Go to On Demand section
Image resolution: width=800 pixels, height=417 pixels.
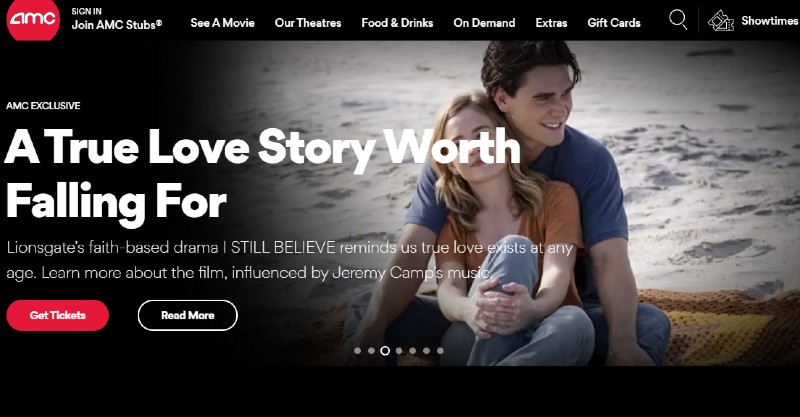(x=484, y=23)
